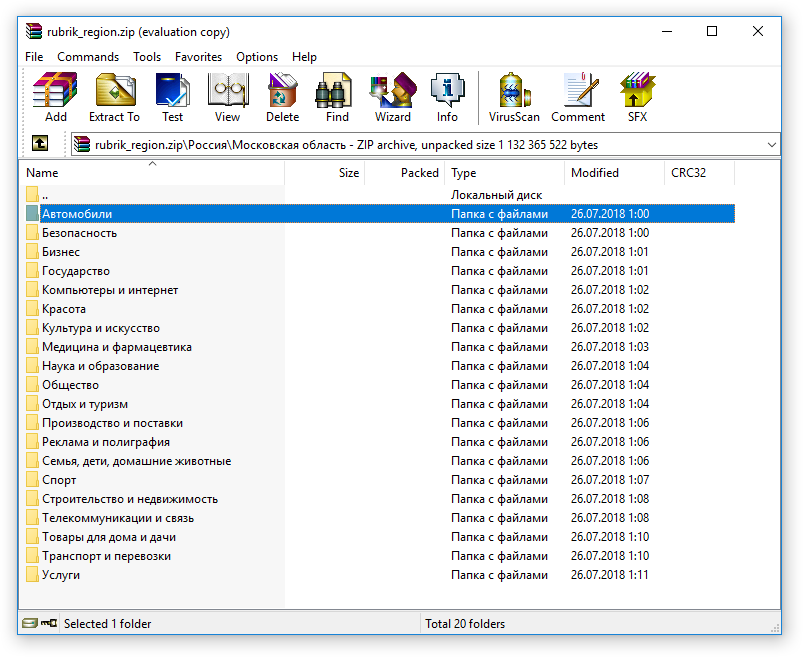Click the Delete toolbar icon
The width and height of the screenshot is (803, 657).
(282, 98)
